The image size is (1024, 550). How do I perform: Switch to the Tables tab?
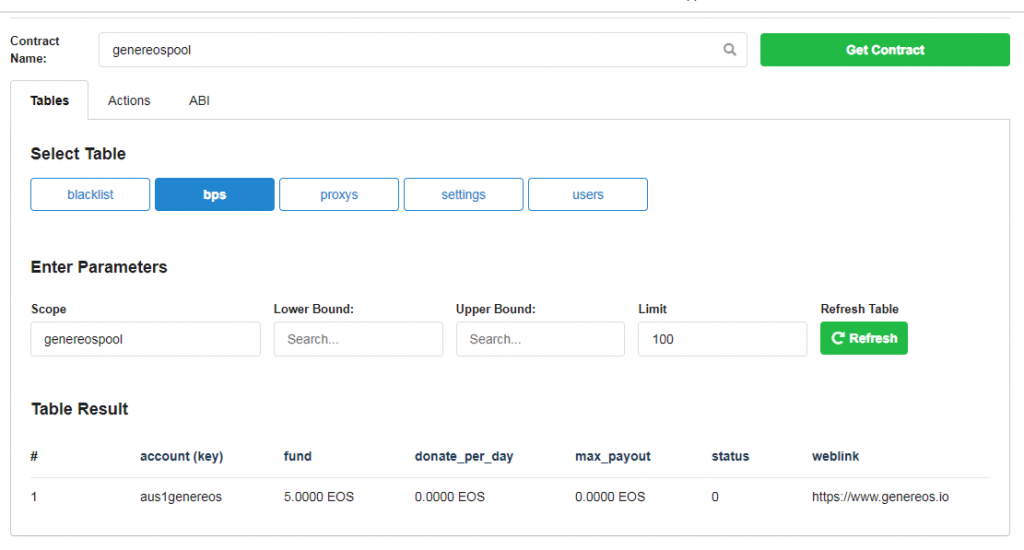(50, 101)
